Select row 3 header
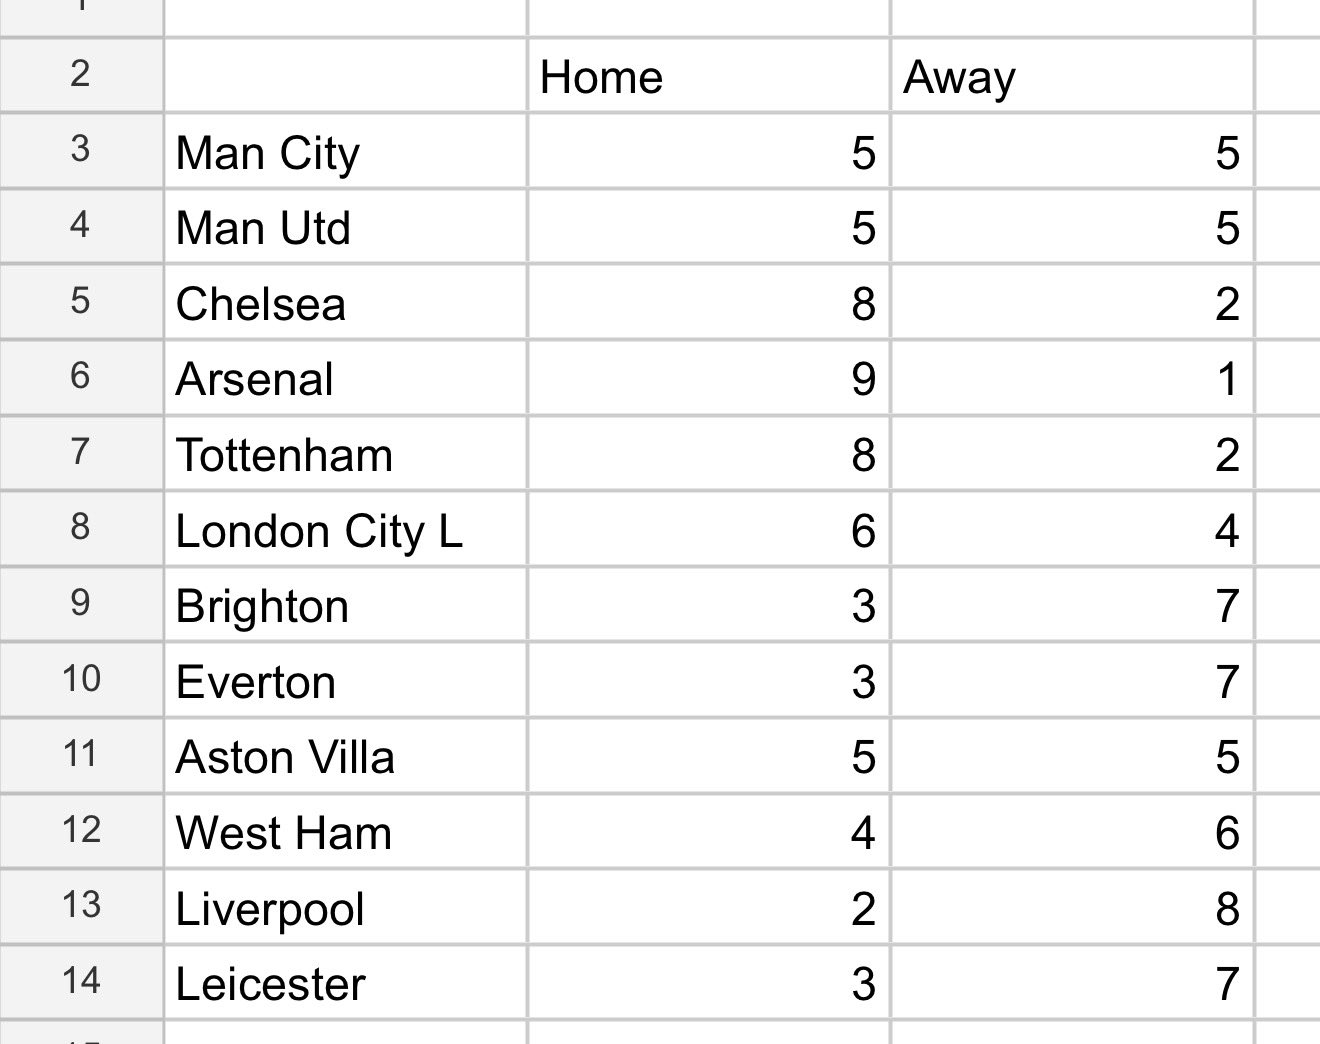Image resolution: width=1320 pixels, height=1044 pixels. point(80,150)
